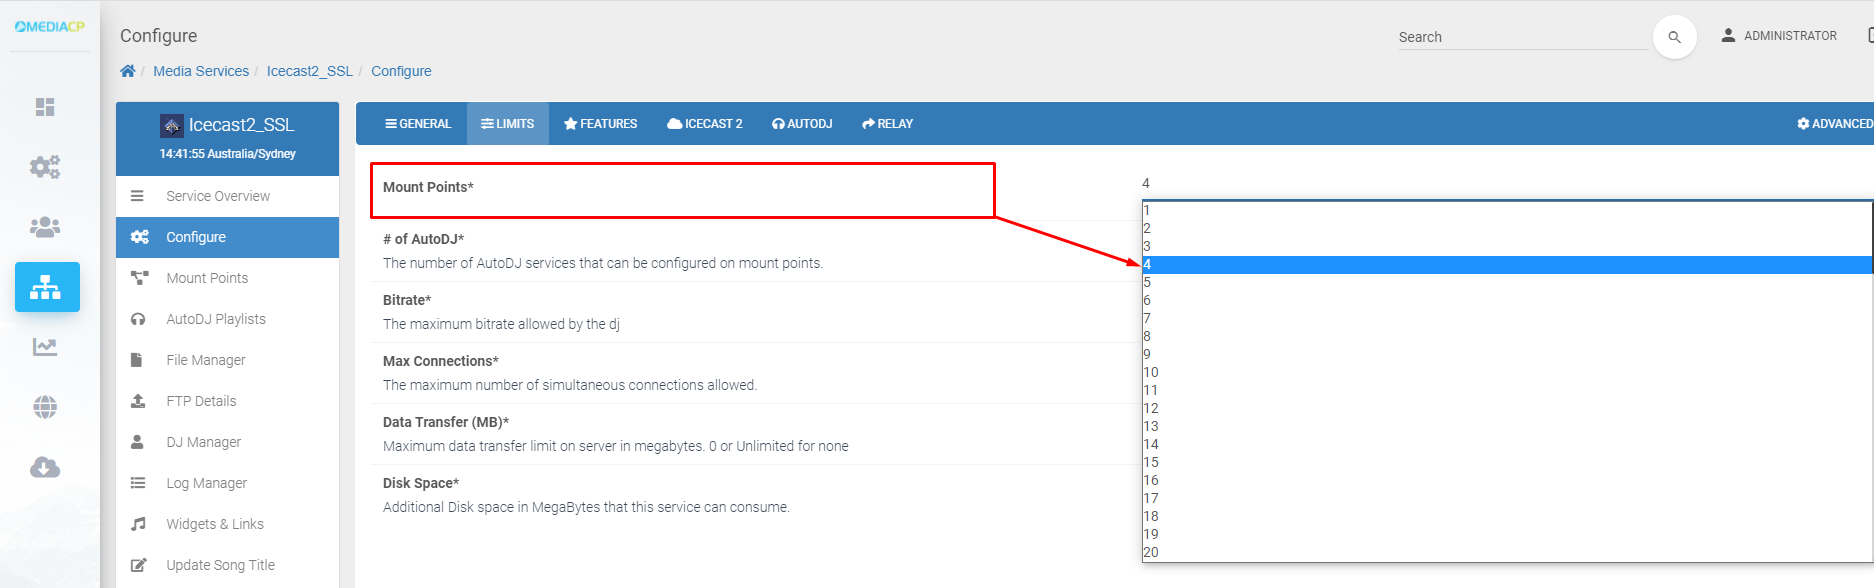Image resolution: width=1874 pixels, height=588 pixels.
Task: Open Update Song Title in sidebar
Action: [228, 565]
